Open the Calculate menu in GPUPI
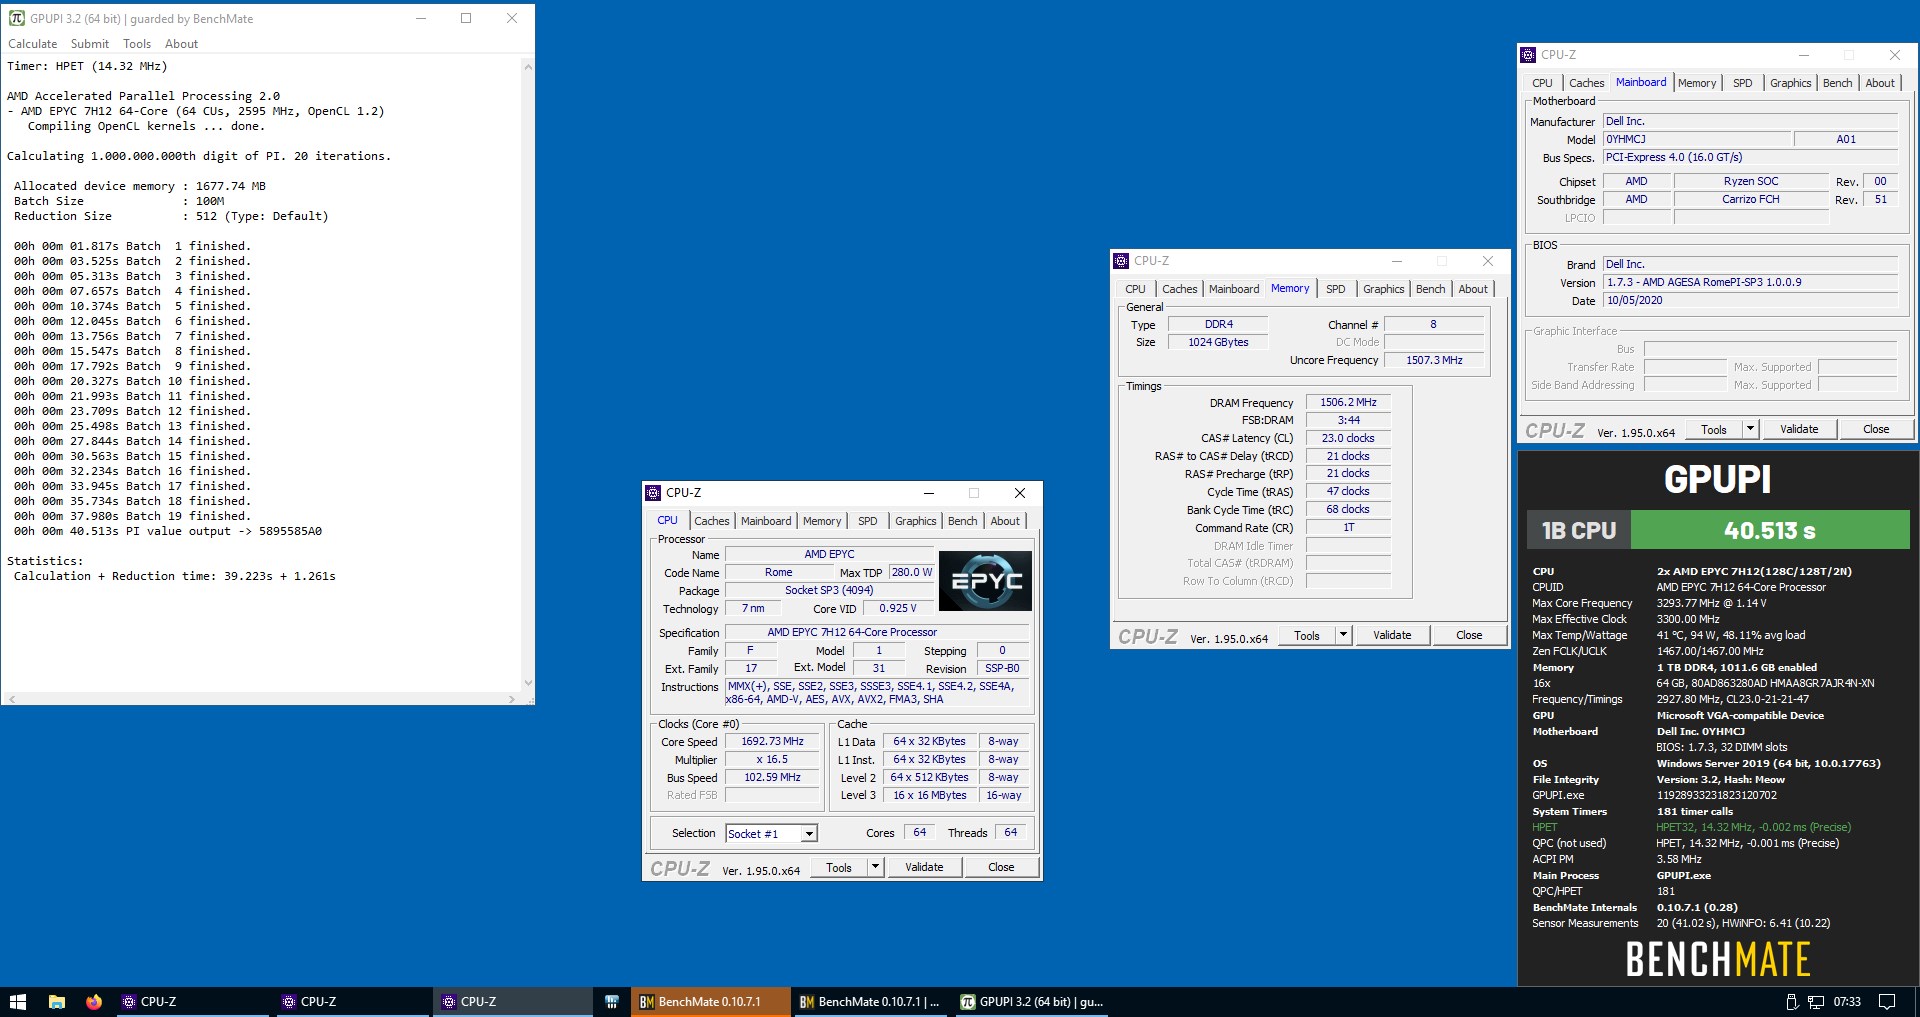This screenshot has height=1017, width=1920. 33,44
